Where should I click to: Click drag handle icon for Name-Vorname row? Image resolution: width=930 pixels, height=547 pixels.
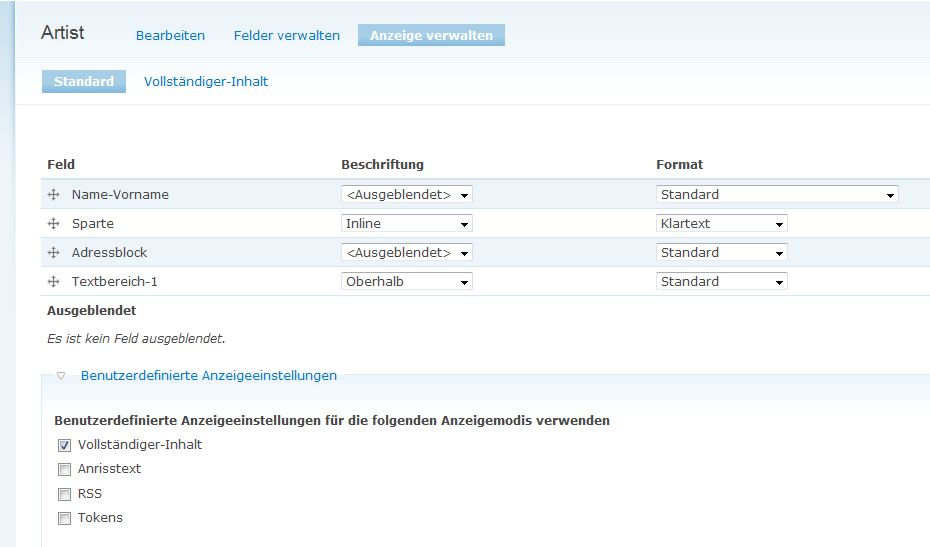(x=54, y=195)
